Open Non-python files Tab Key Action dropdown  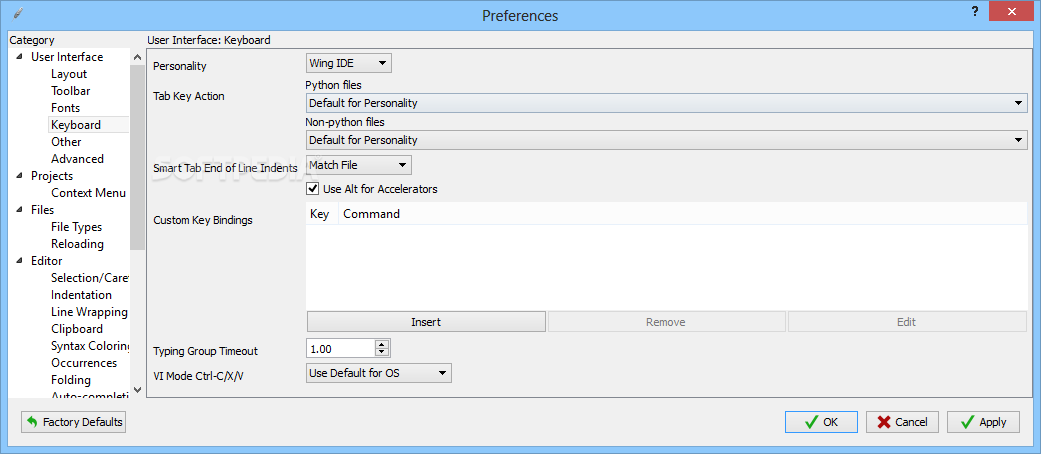coord(666,140)
